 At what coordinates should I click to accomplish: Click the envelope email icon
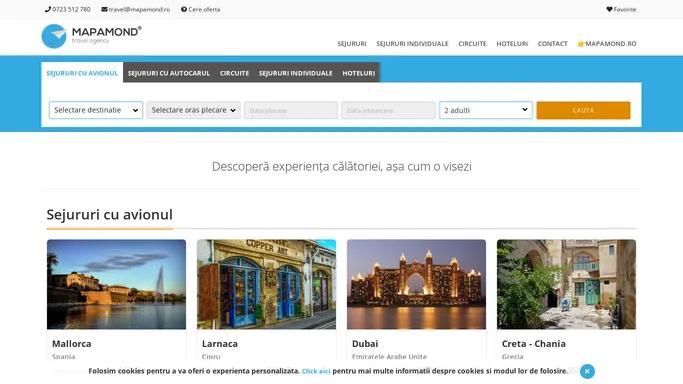[105, 9]
